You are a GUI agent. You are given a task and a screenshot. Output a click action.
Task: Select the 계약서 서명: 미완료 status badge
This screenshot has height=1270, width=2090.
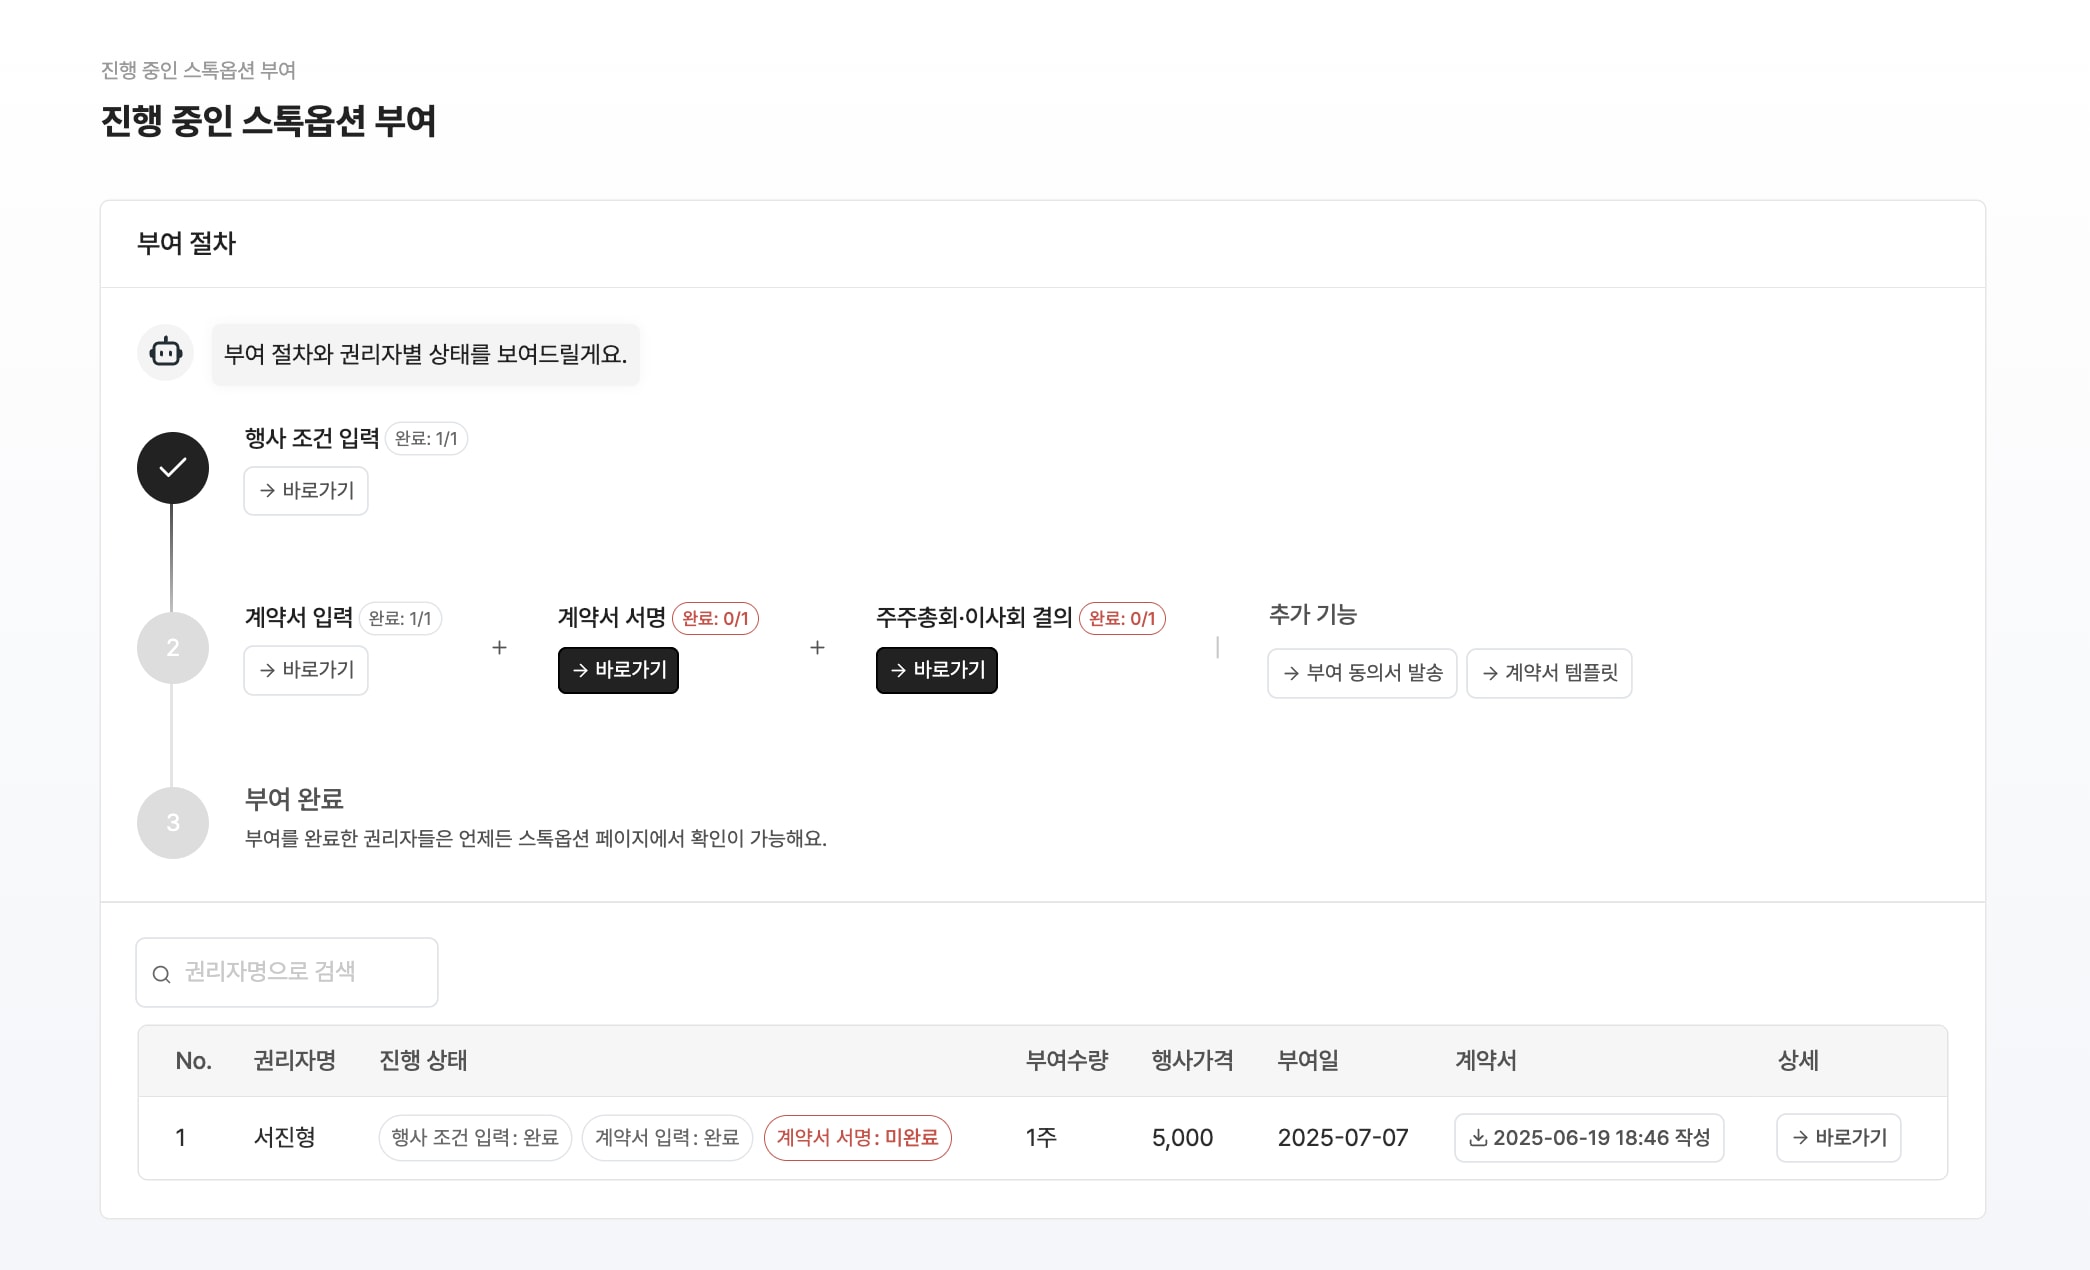857,1138
